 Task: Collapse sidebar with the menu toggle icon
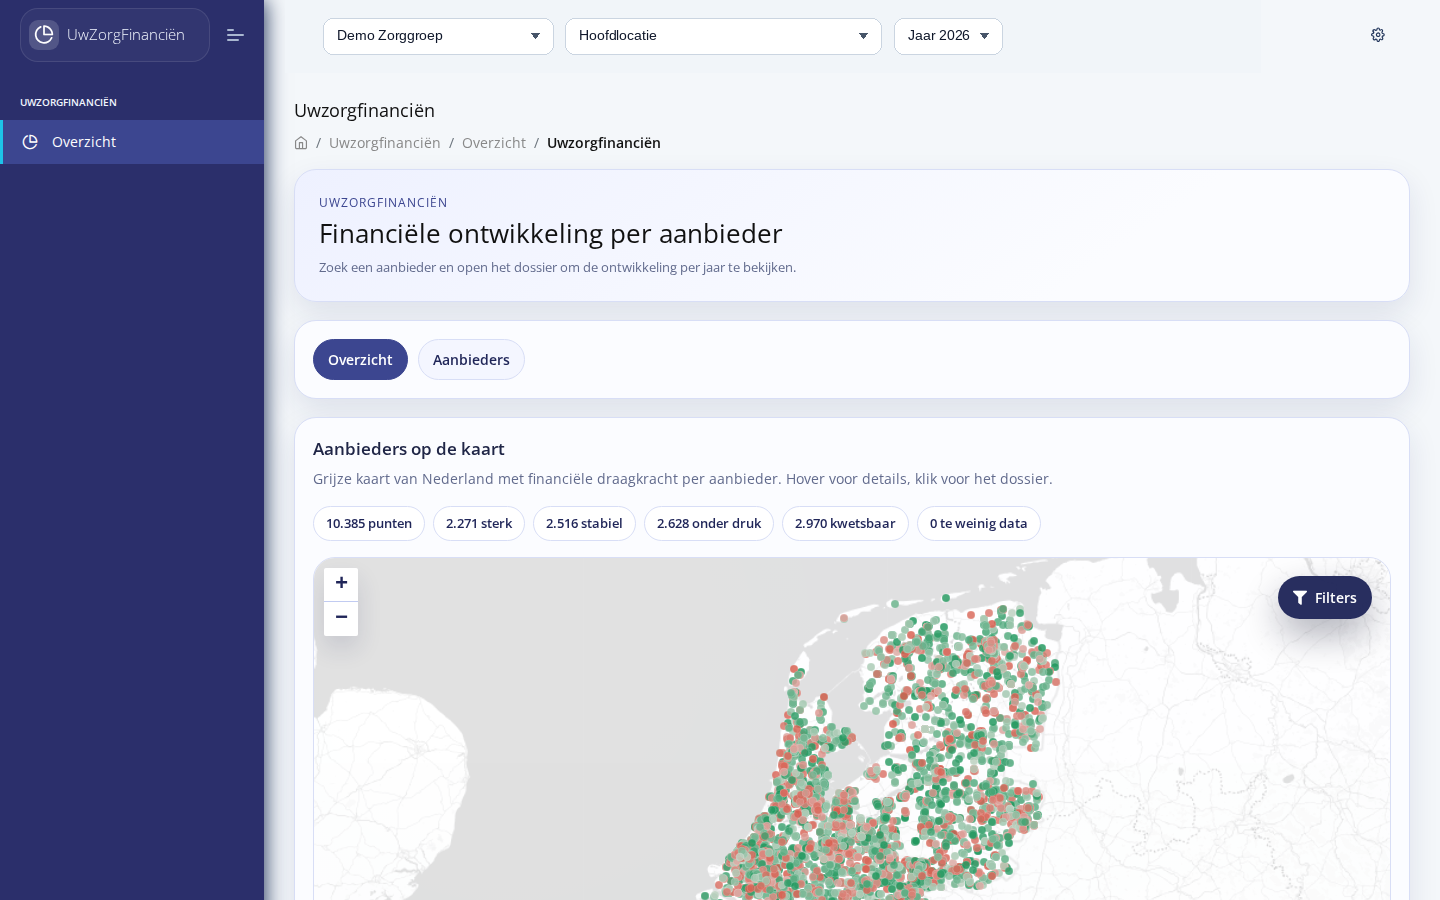[235, 35]
